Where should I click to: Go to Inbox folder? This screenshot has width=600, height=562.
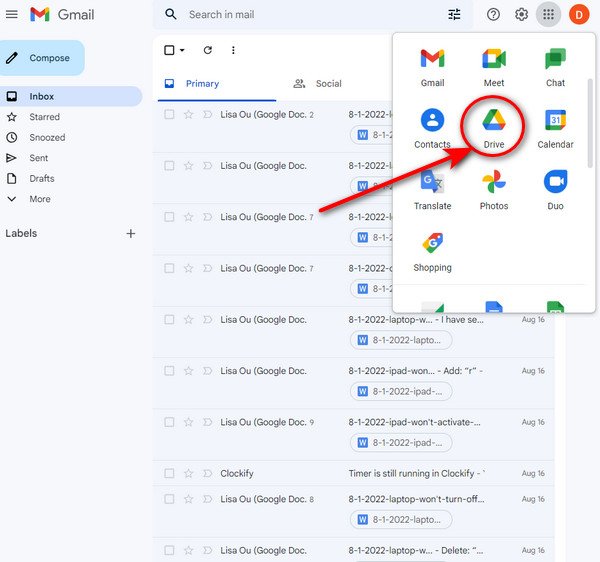(x=71, y=96)
